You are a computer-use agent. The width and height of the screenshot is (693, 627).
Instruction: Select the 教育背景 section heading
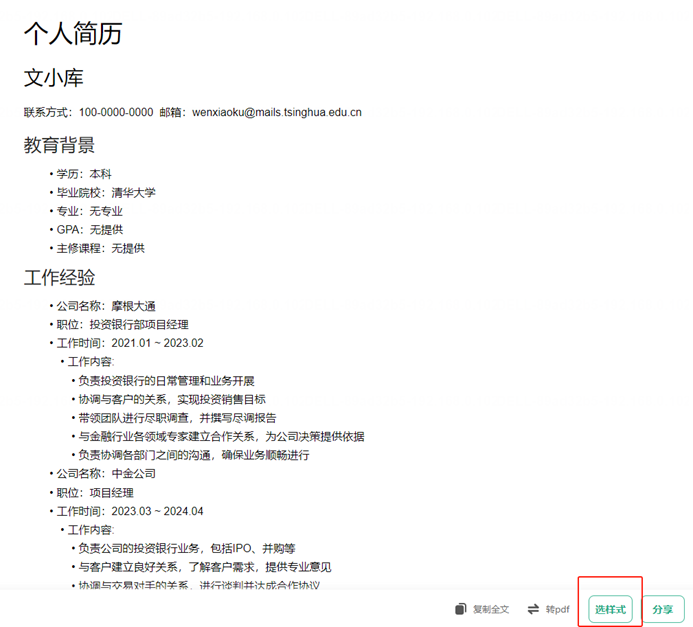[60, 146]
